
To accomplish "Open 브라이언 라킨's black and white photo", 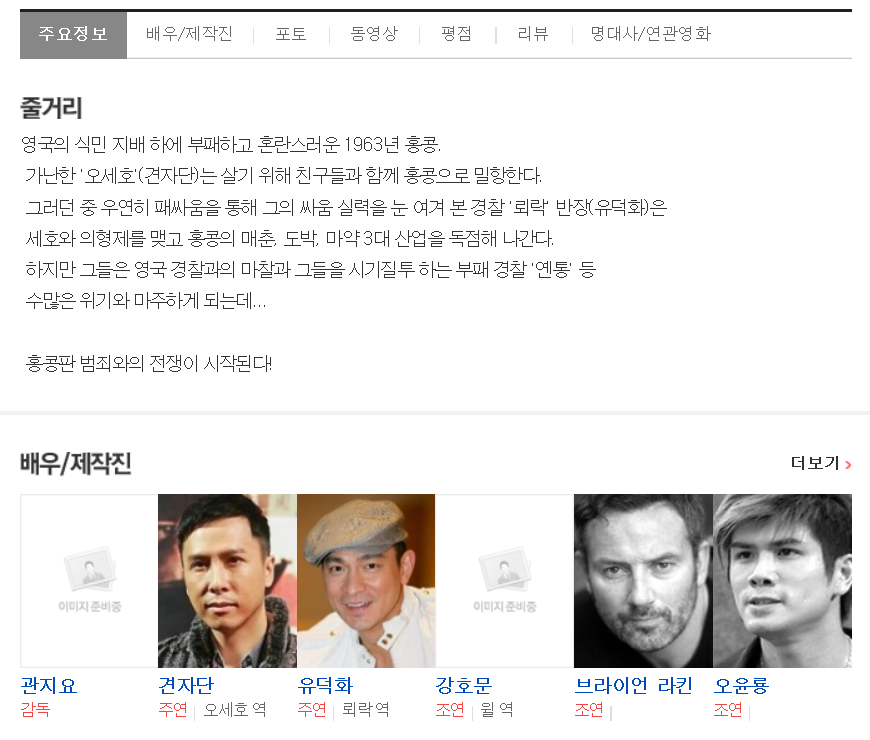I will 643,581.
